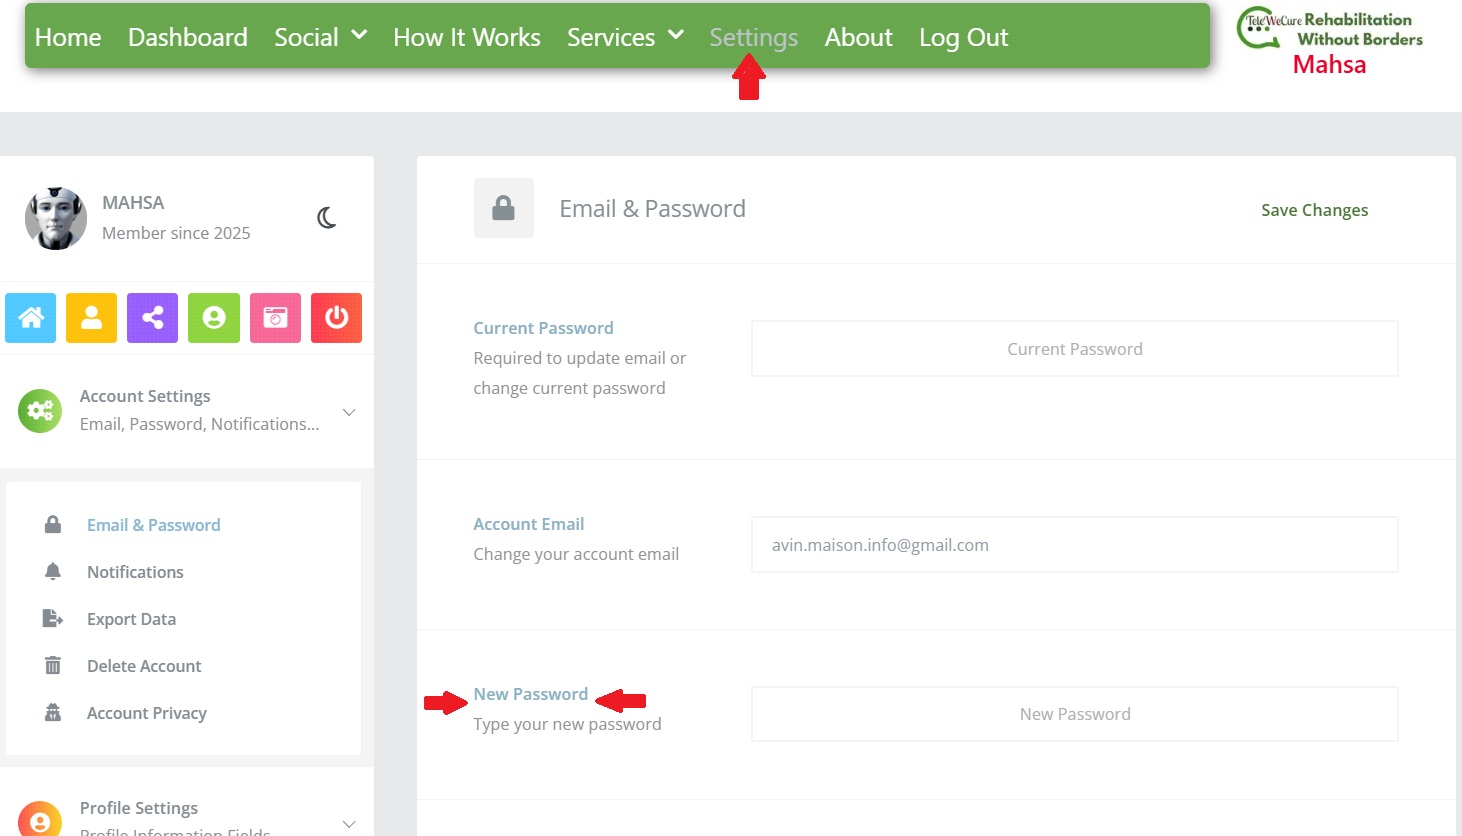Image resolution: width=1462 pixels, height=836 pixels.
Task: Click the Save Changes button
Action: point(1315,210)
